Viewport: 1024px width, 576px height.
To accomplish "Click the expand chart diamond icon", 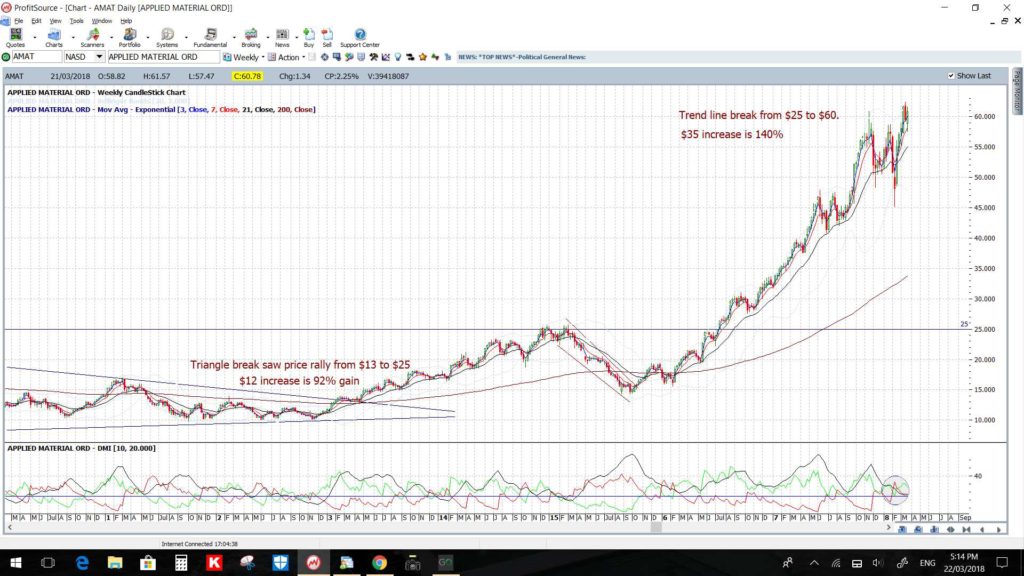I will pos(950,530).
